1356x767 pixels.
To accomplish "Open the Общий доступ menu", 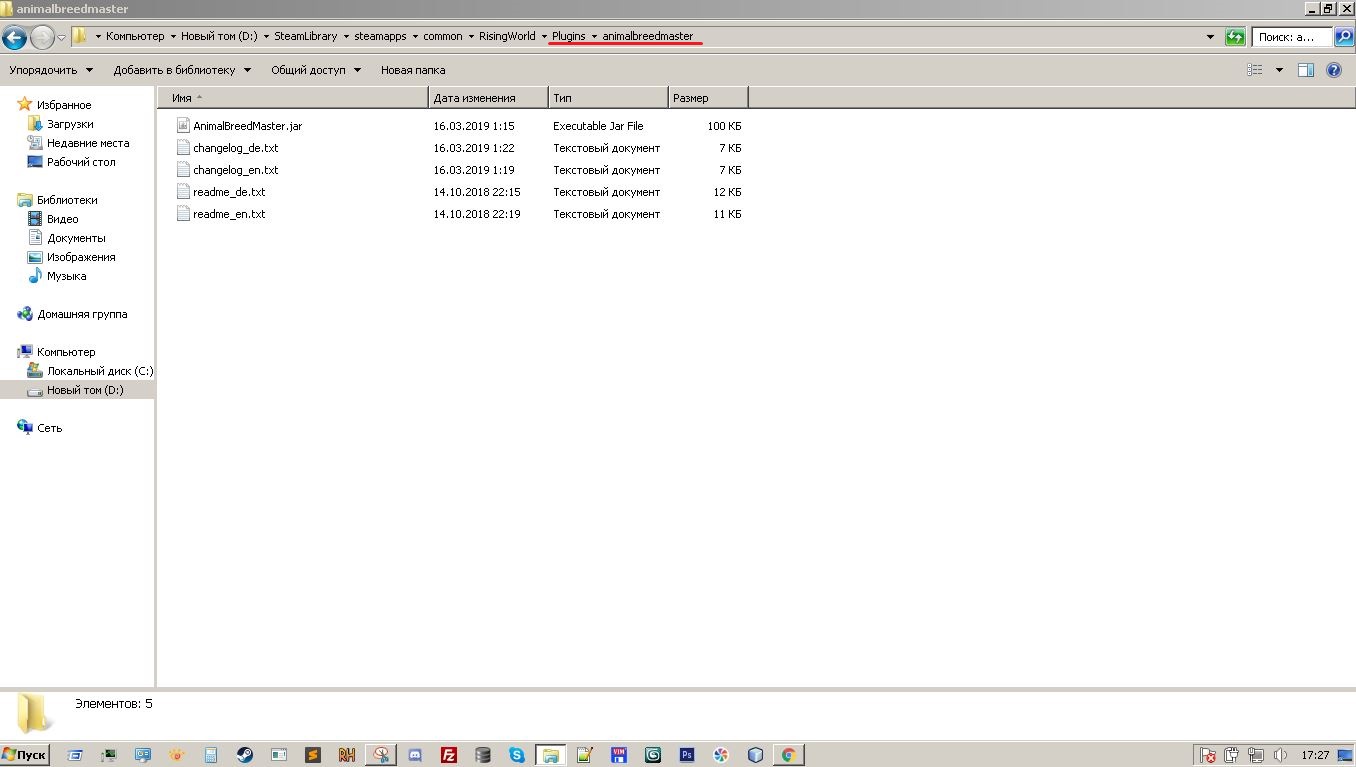I will click(x=315, y=70).
